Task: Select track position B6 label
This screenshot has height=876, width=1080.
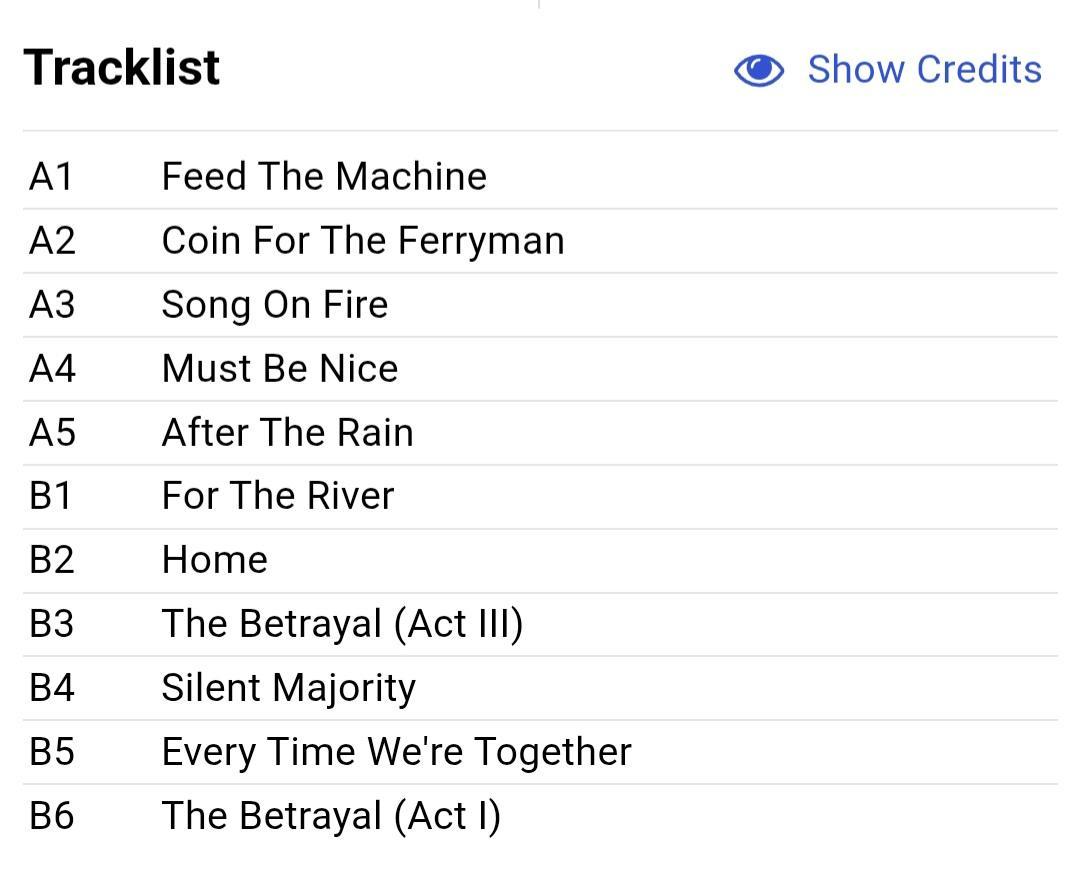Action: pos(52,816)
